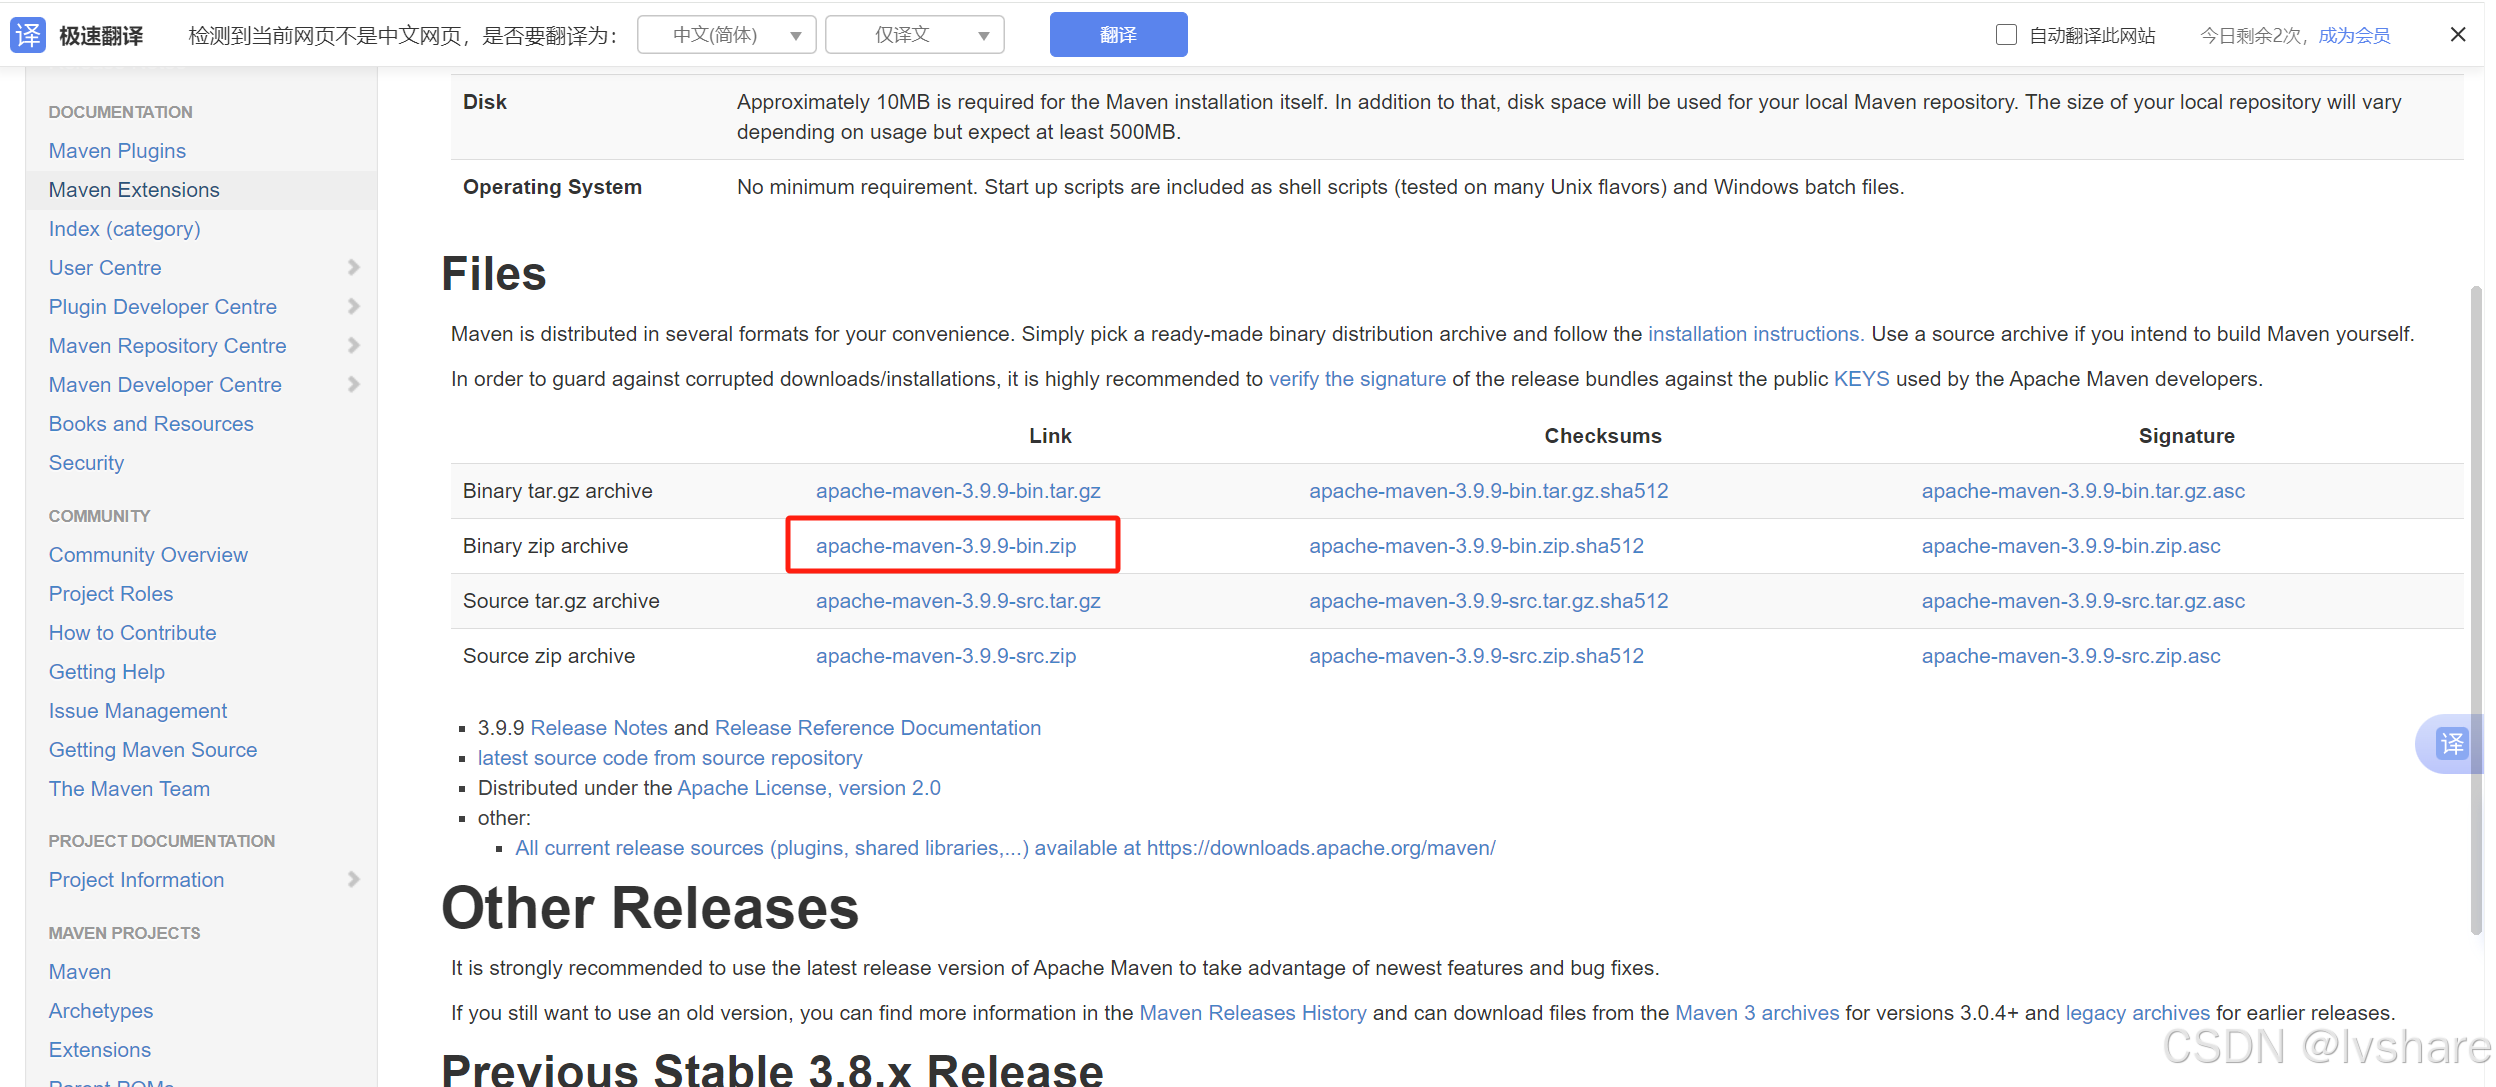Image resolution: width=2496 pixels, height=1087 pixels.
Task: Close the translation bar with the X icon
Action: pos(2457,35)
